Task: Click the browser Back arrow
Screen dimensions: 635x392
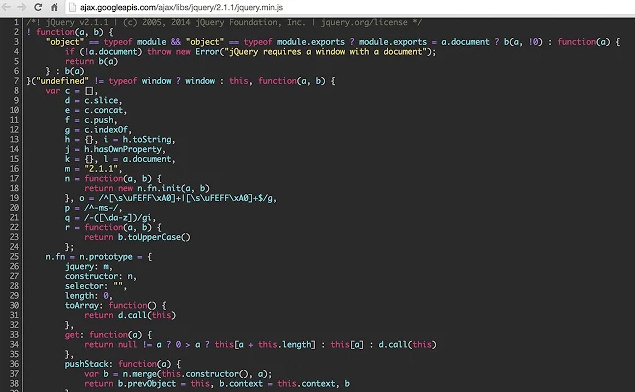Action: coord(7,7)
